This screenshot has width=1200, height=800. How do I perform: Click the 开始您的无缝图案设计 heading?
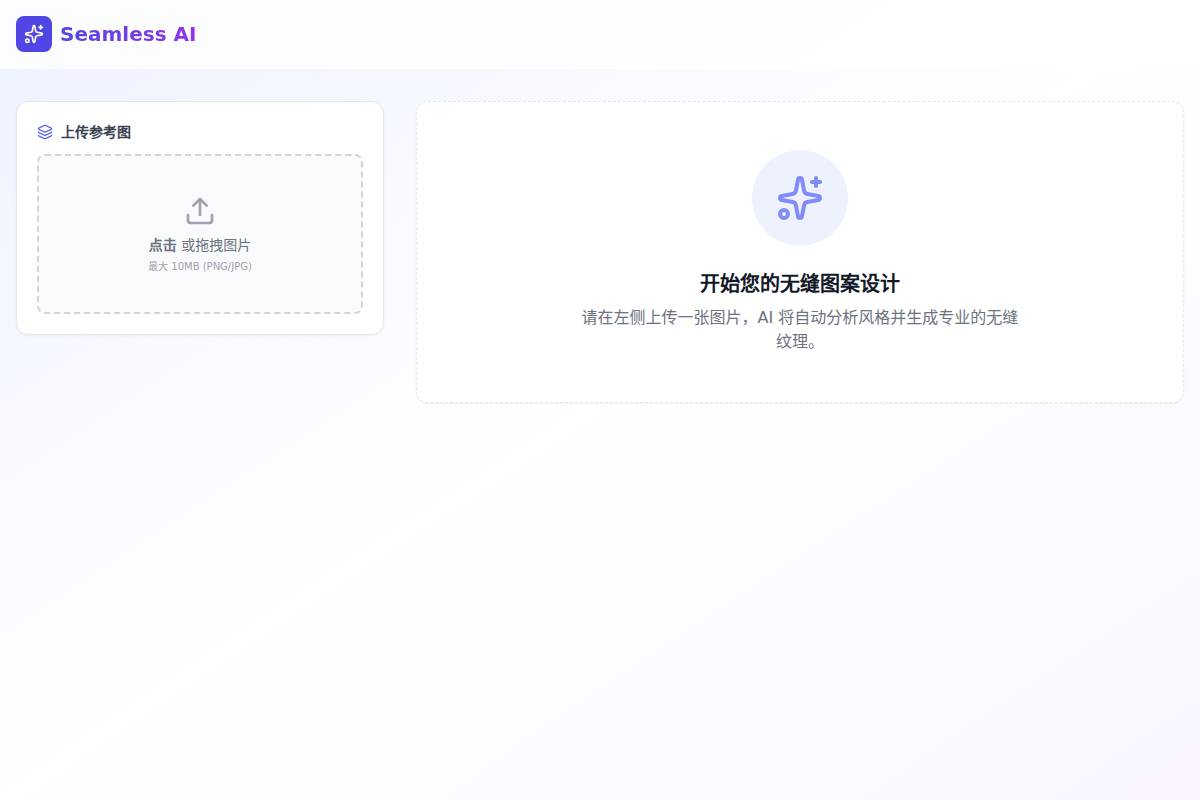tap(800, 283)
